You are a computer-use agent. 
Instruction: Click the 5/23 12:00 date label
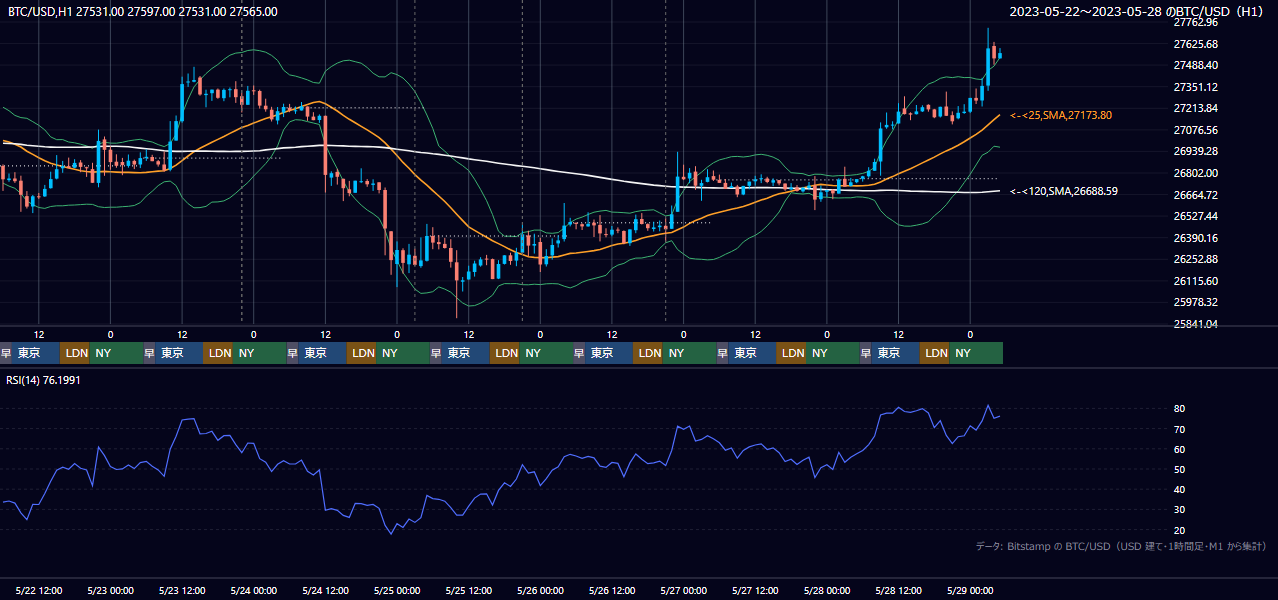[x=182, y=590]
